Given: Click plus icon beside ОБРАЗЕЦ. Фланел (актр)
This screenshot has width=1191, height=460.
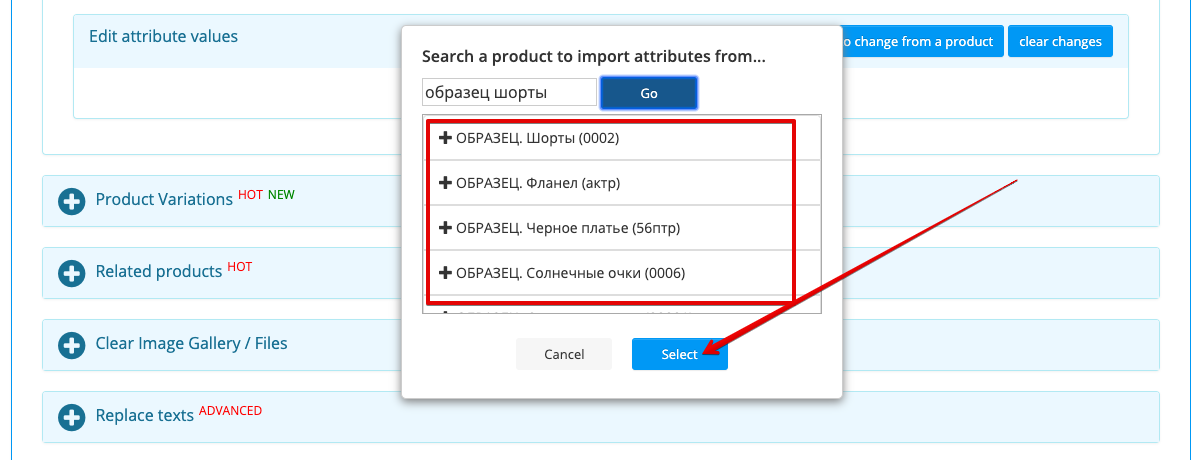Looking at the screenshot, I should [446, 183].
